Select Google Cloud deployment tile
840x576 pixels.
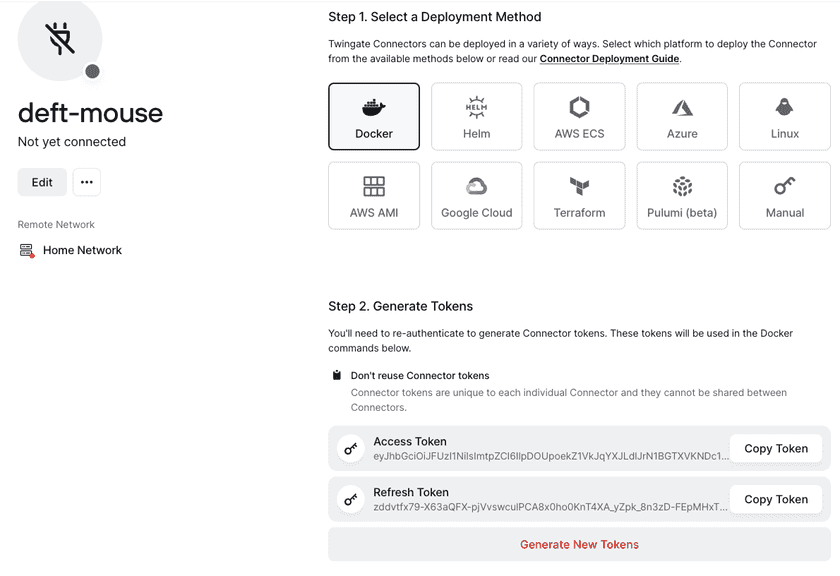coord(476,196)
